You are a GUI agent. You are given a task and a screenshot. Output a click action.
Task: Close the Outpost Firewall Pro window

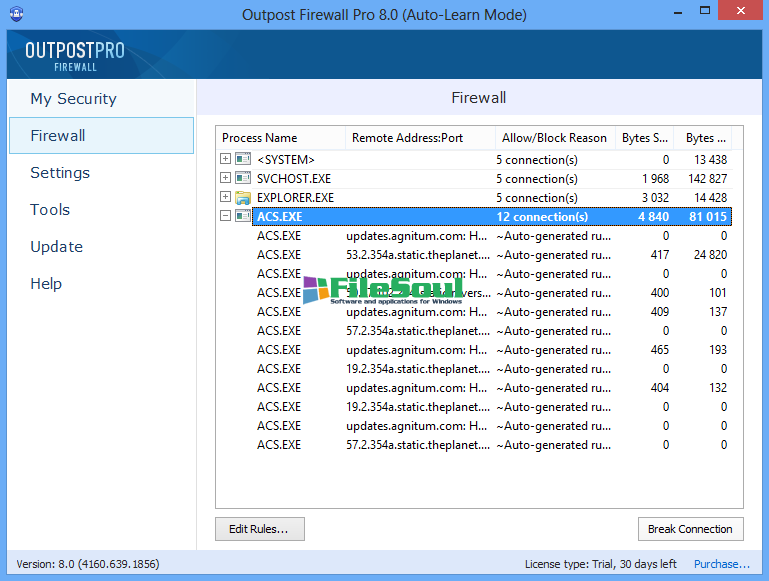pyautogui.click(x=741, y=10)
